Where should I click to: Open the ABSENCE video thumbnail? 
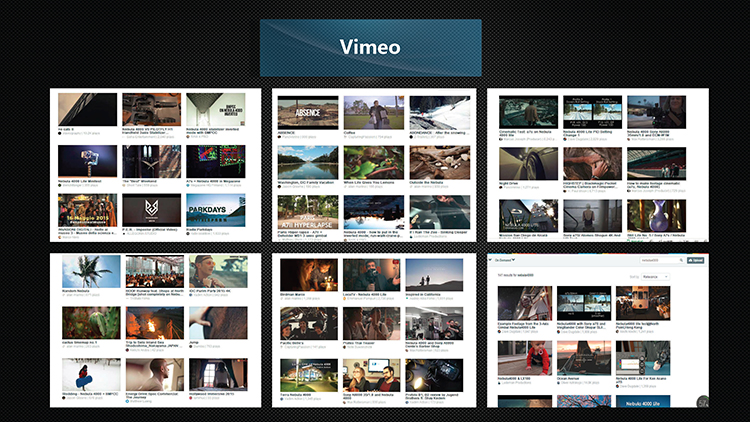[x=308, y=112]
